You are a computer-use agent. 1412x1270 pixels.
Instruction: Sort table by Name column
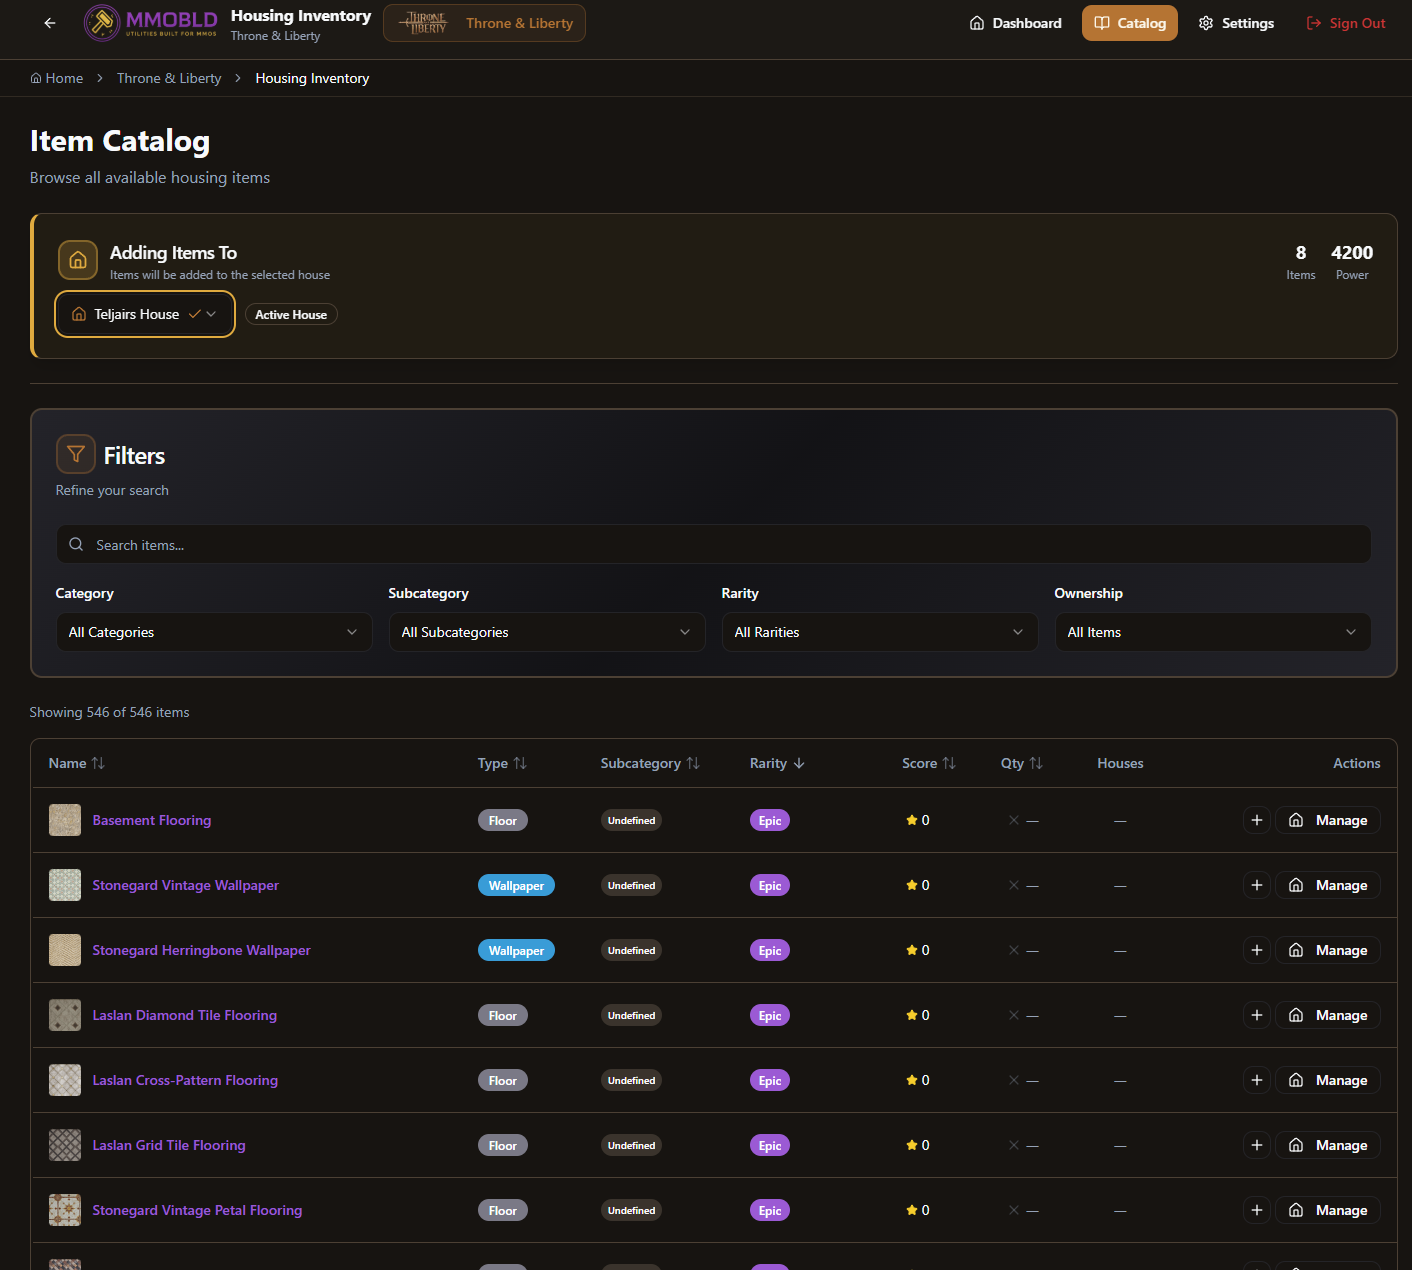coord(76,763)
